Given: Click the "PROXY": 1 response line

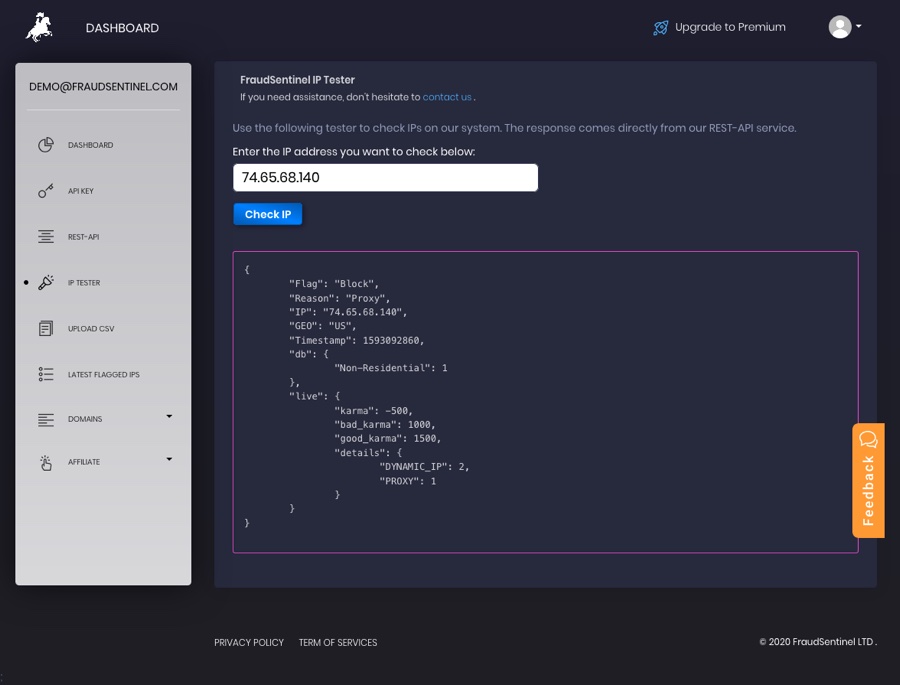Looking at the screenshot, I should point(408,481).
